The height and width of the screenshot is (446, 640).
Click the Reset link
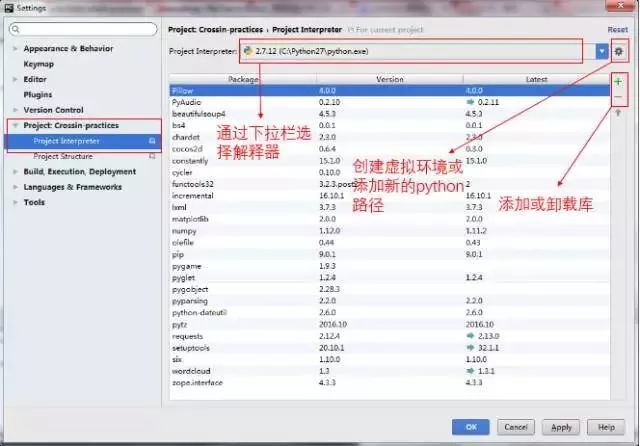tap(618, 29)
